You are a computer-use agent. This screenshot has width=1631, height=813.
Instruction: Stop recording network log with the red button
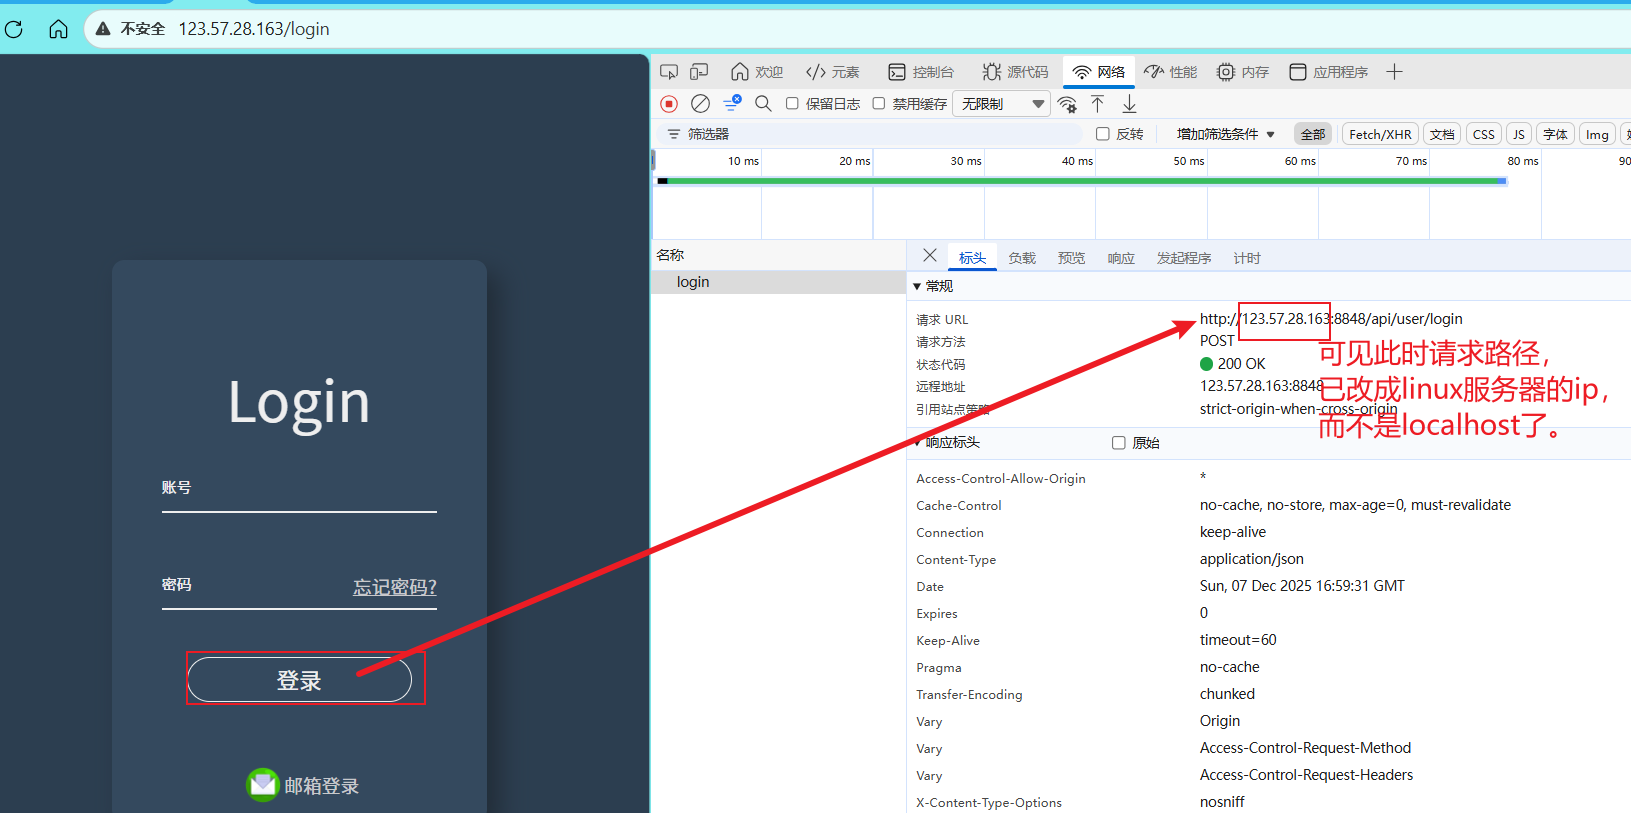coord(669,103)
